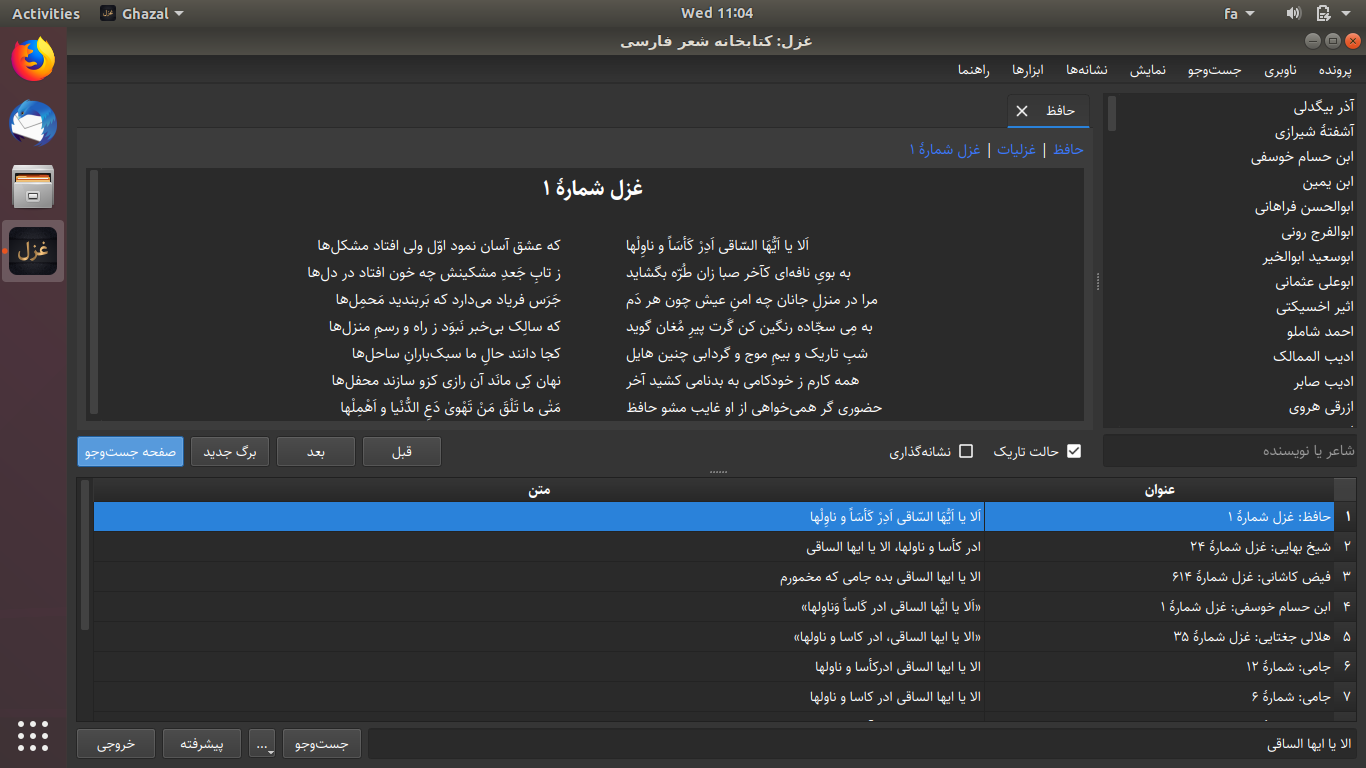Image resolution: width=1366 pixels, height=768 pixels.
Task: Select result شیخ بهایی: غزل شمارهٔ ۲۴
Action: pos(1159,547)
